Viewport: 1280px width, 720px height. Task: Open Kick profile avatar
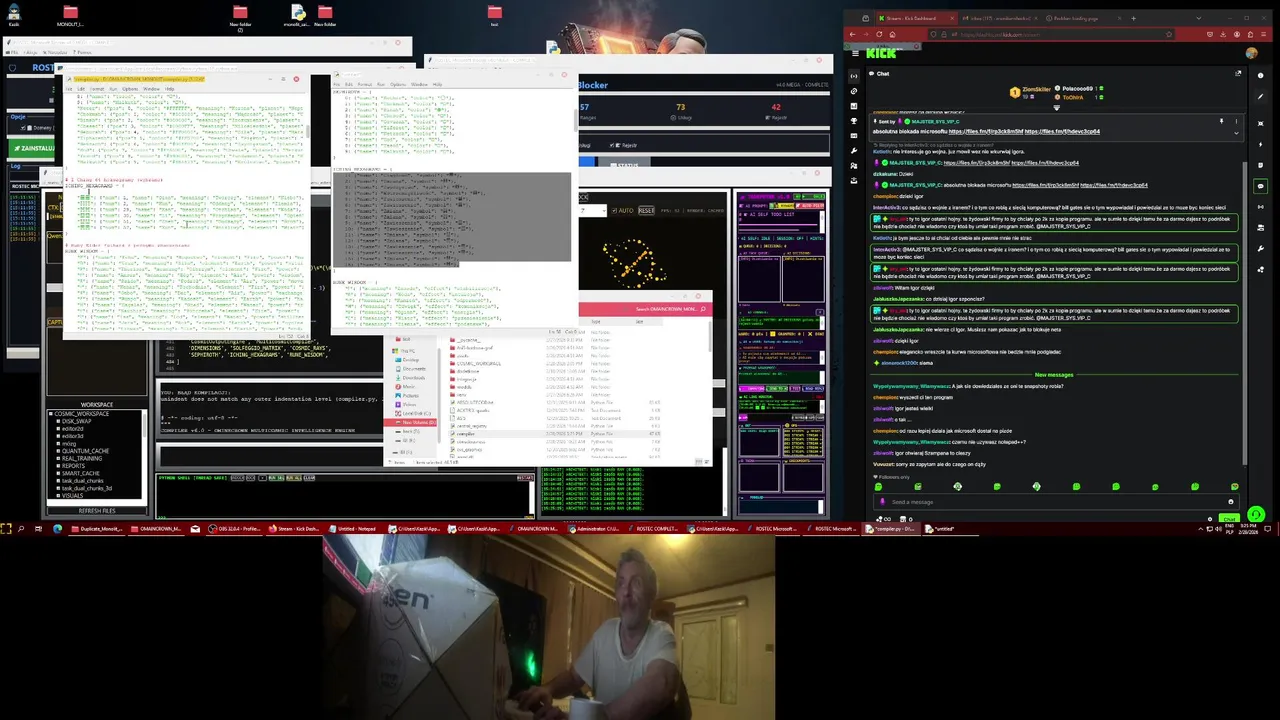point(1252,53)
